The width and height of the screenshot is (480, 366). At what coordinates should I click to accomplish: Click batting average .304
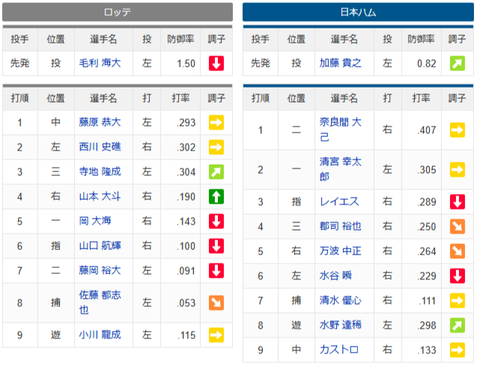(x=186, y=172)
